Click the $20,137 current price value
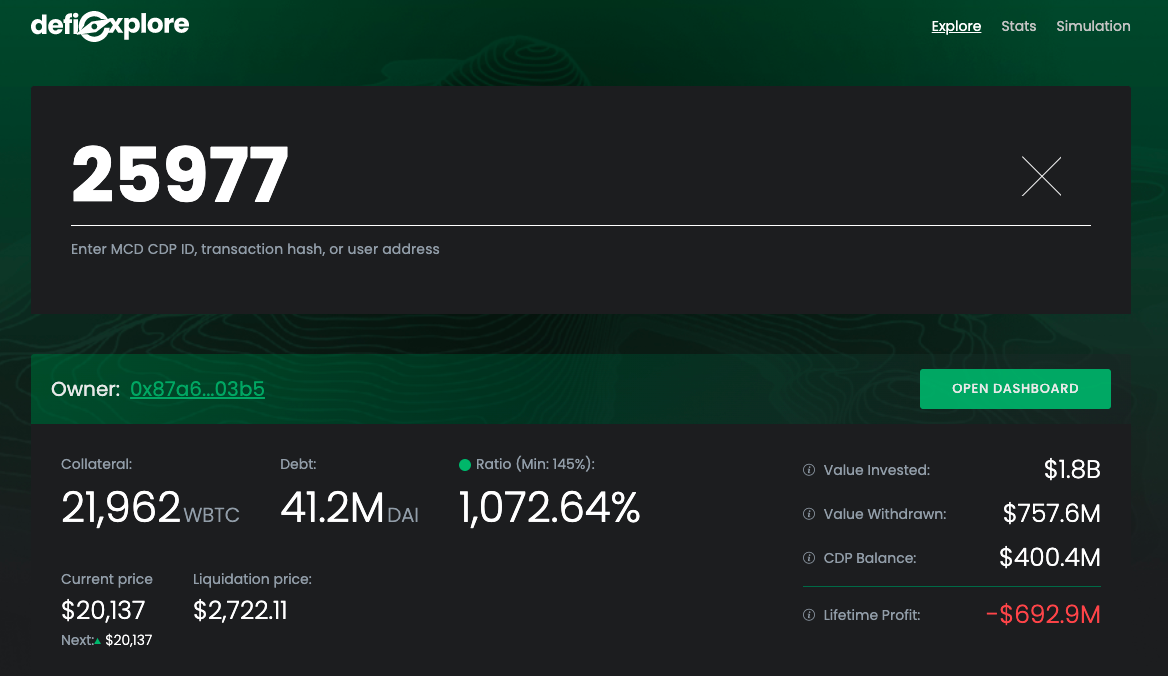Screen dimensions: 1168x676 pos(103,610)
